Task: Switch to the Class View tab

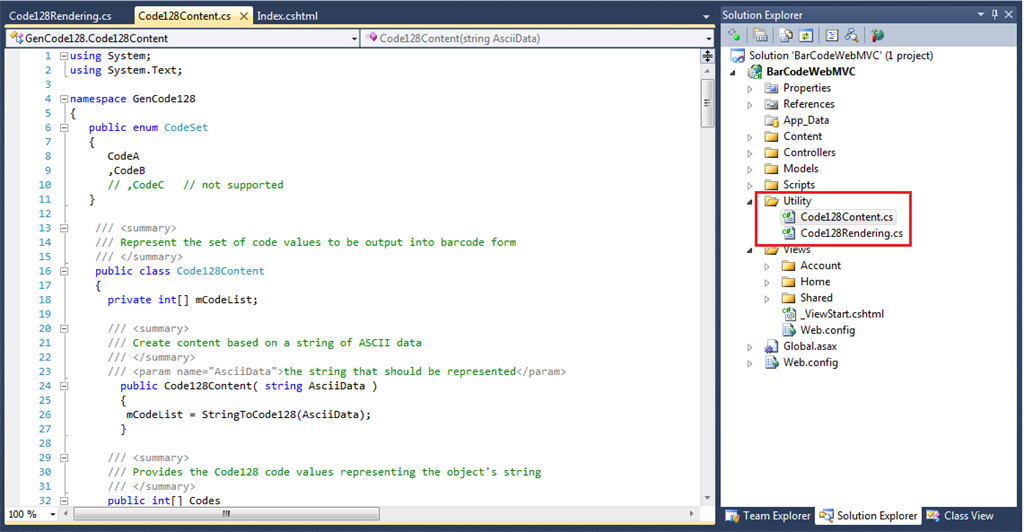Action: click(x=960, y=516)
